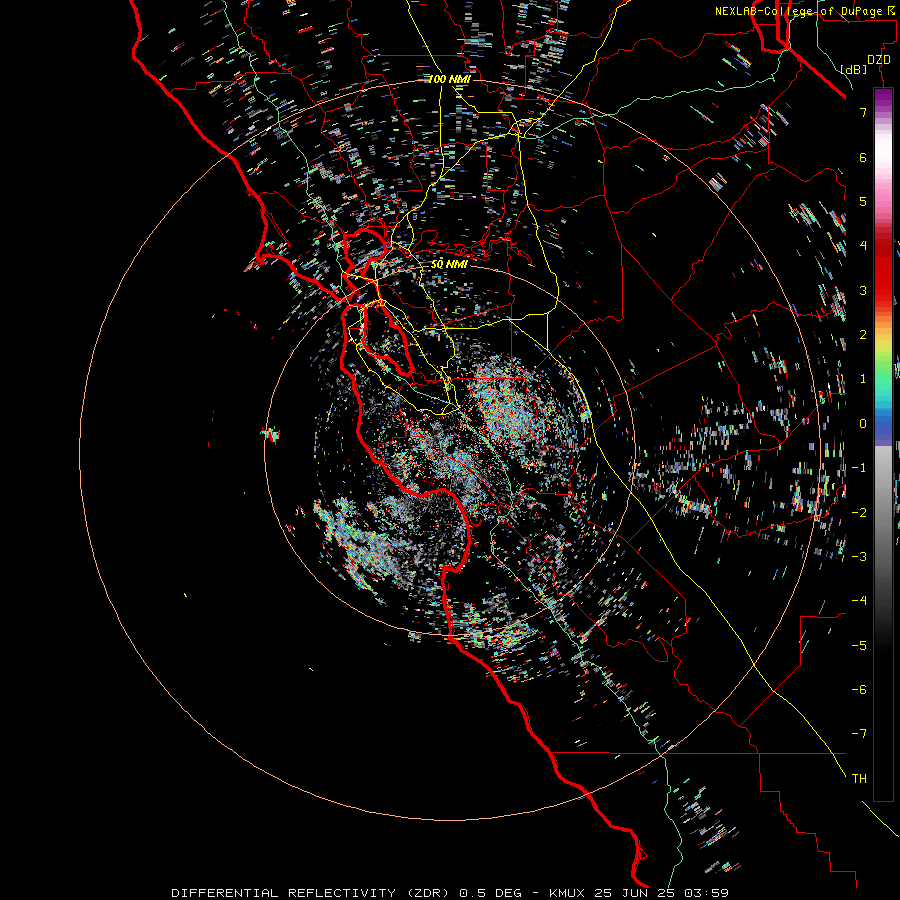Click the 'KMUX' station identifier
This screenshot has height=900, width=900.
coord(567,893)
